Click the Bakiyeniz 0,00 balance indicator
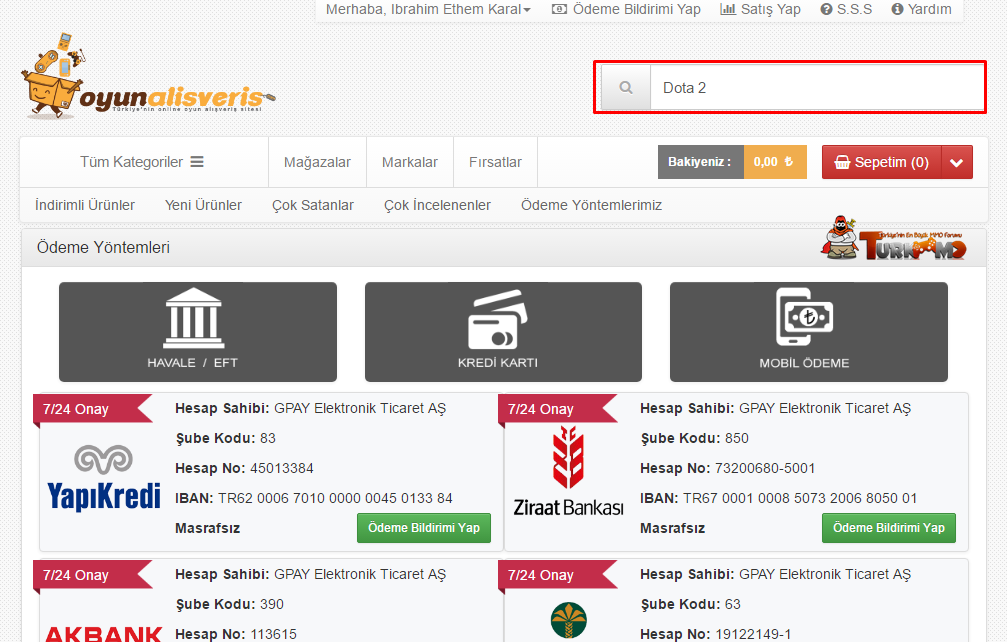Screen dimensions: 1007x642 (x=732, y=162)
